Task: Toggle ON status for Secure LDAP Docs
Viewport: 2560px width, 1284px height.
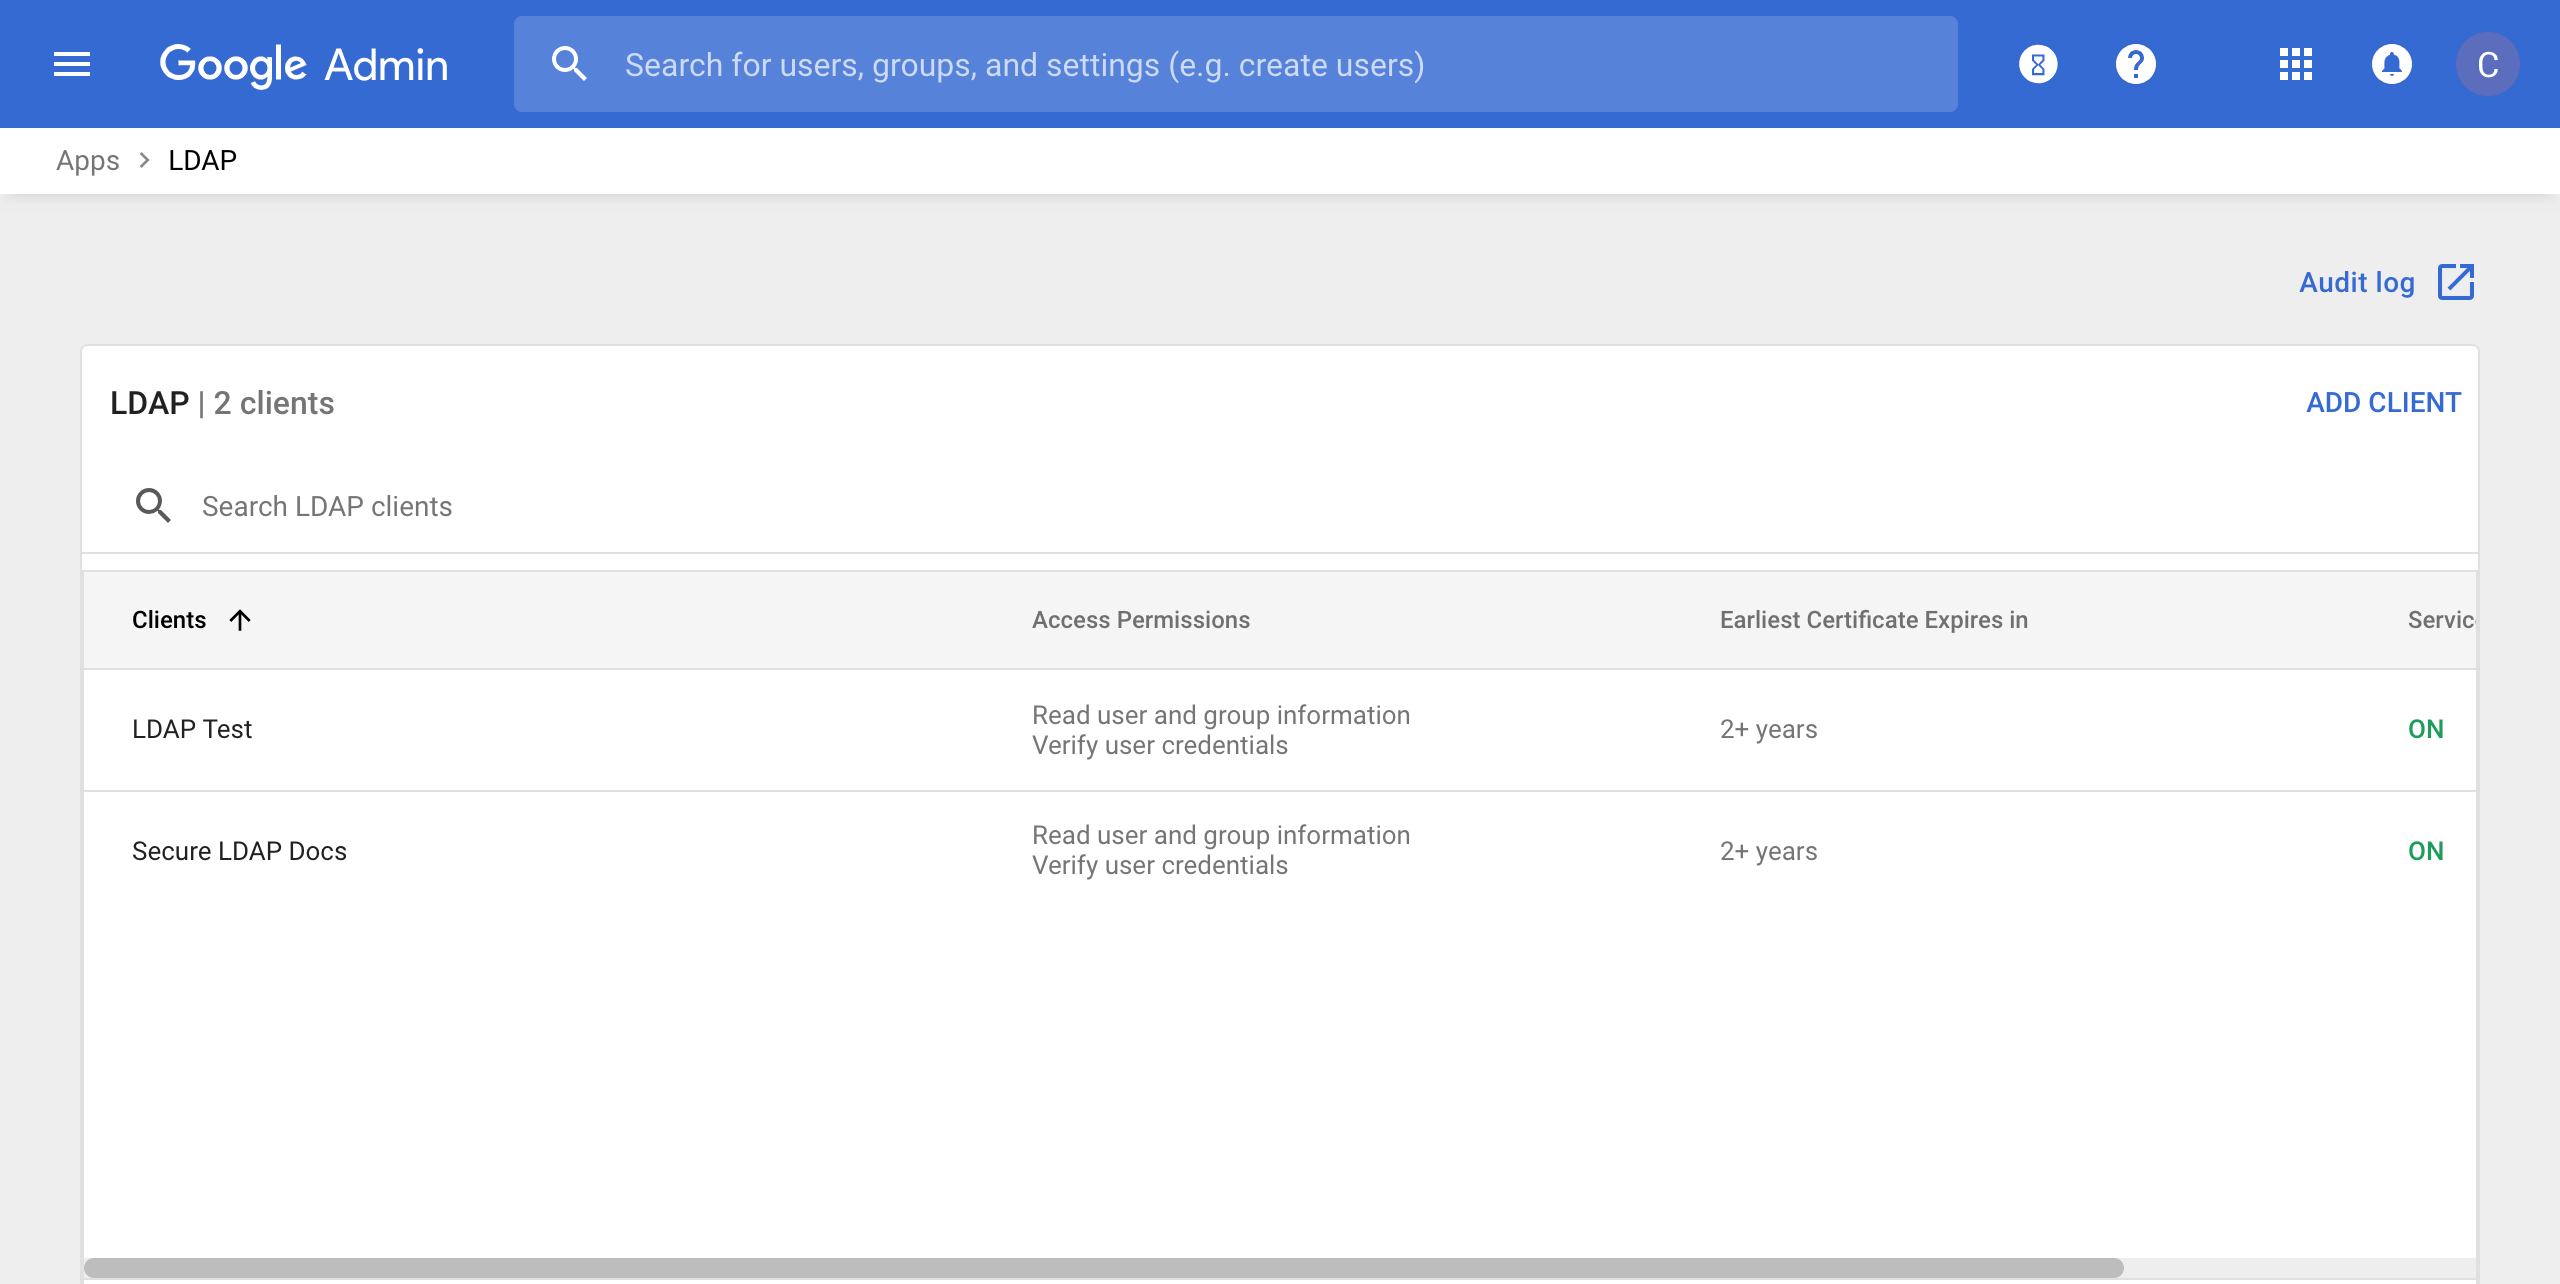Action: pos(2425,851)
